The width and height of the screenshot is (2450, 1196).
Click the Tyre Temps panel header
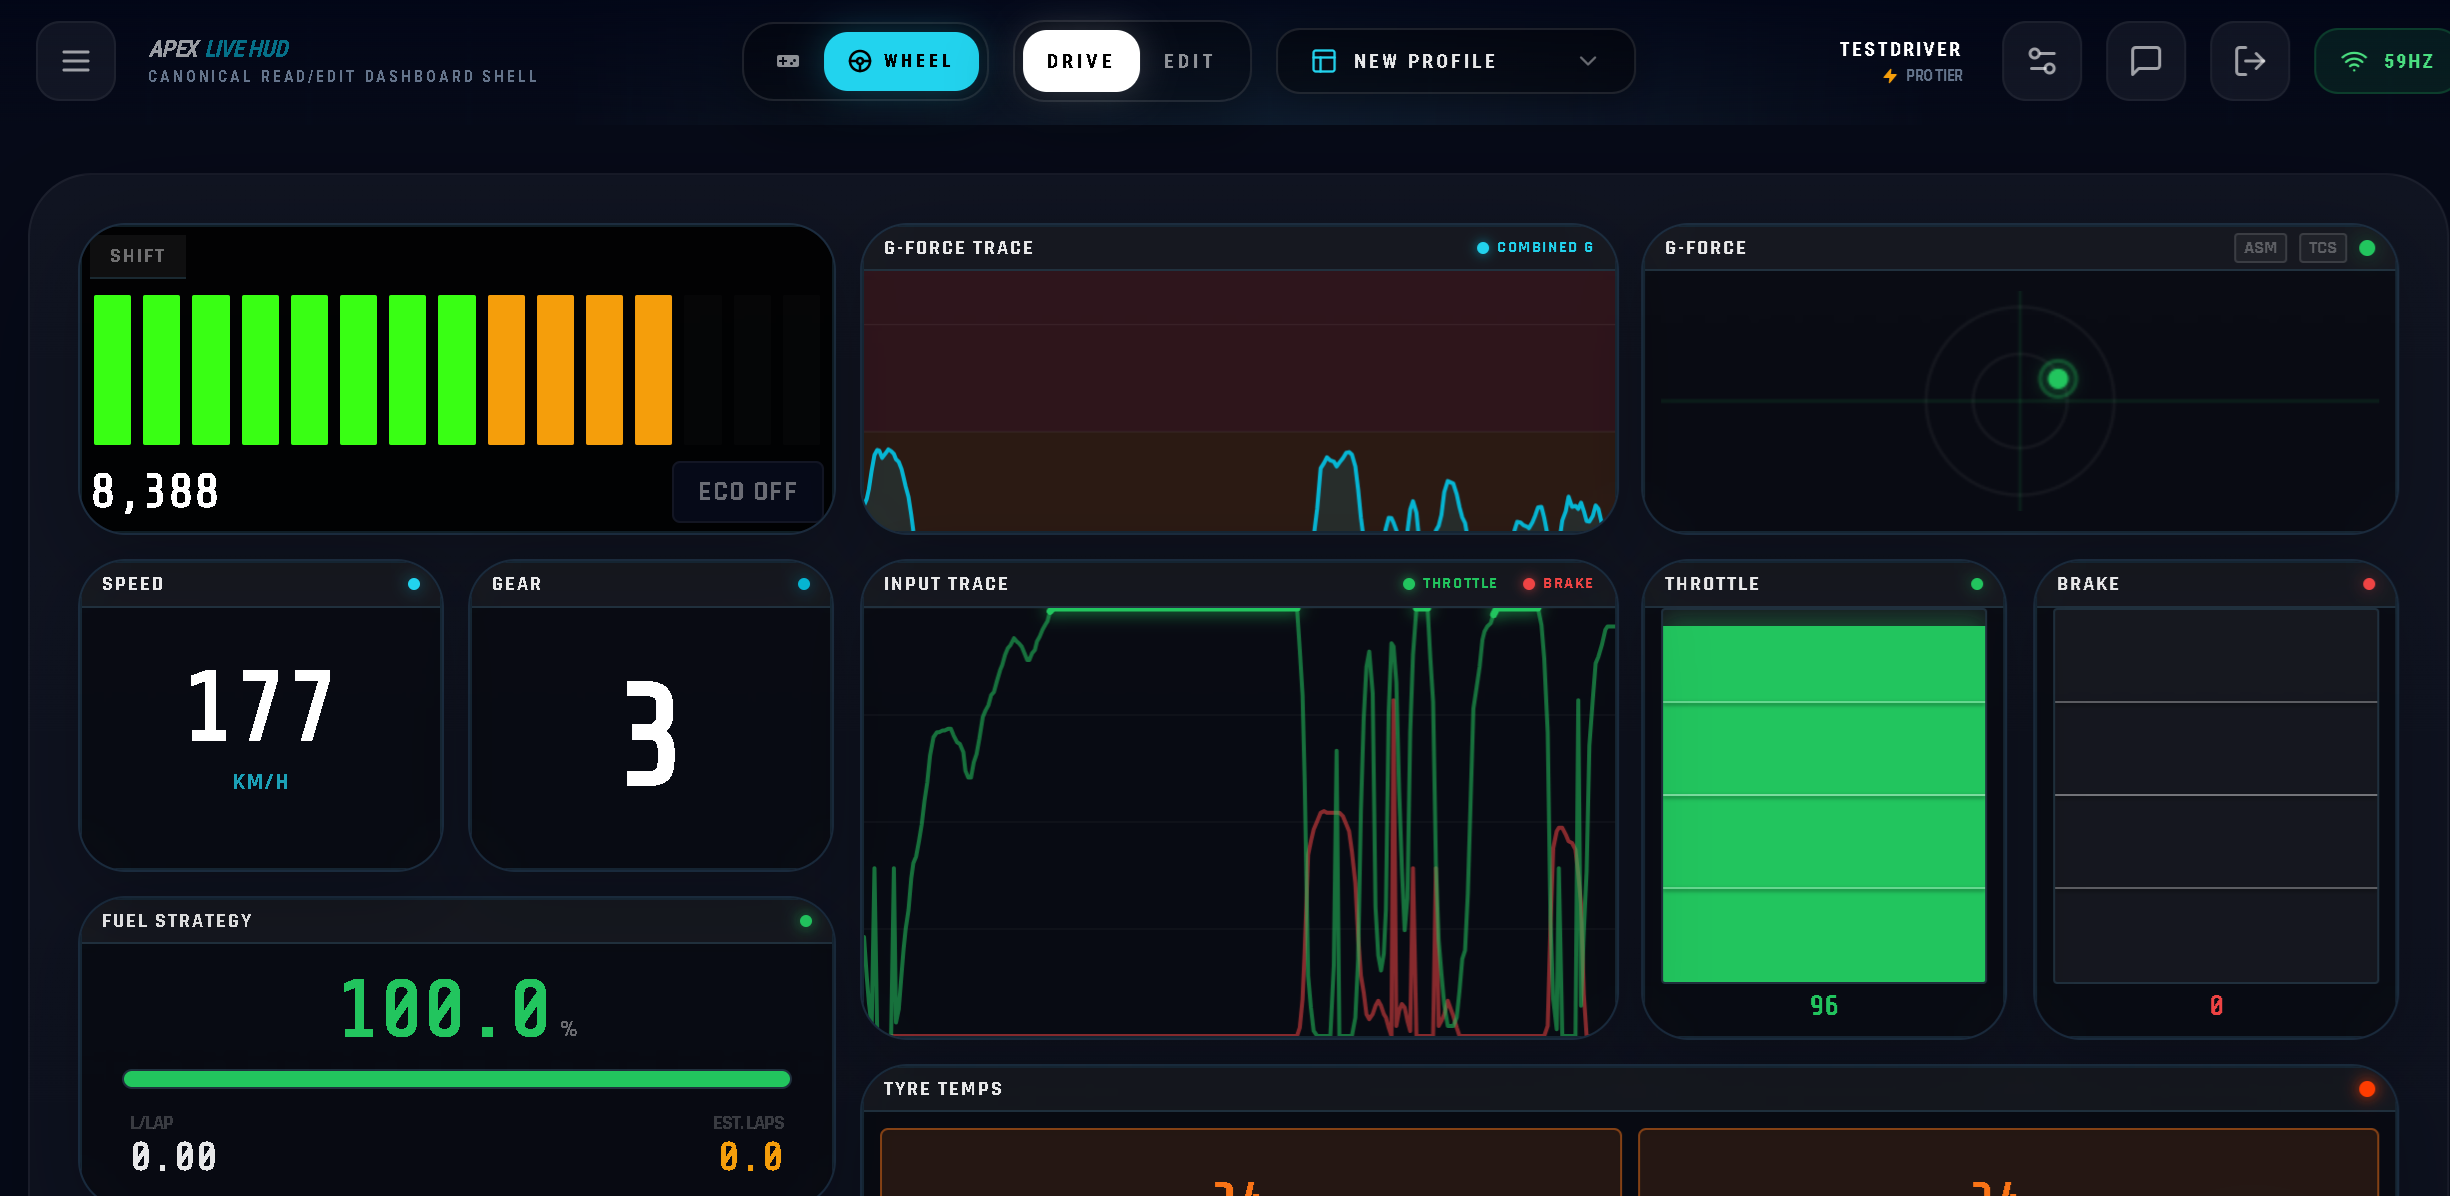point(1630,1089)
